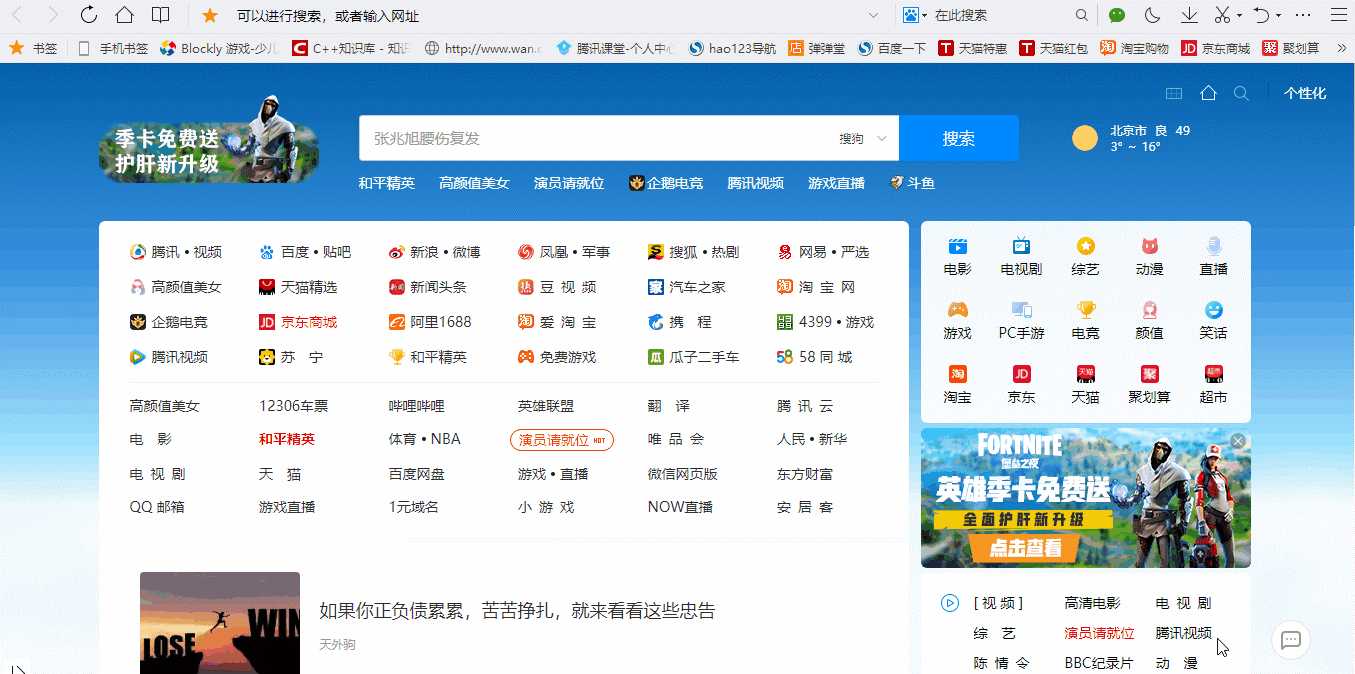Select 动漫 category icon
Screen dimensions: 1355x674
(x=1149, y=257)
